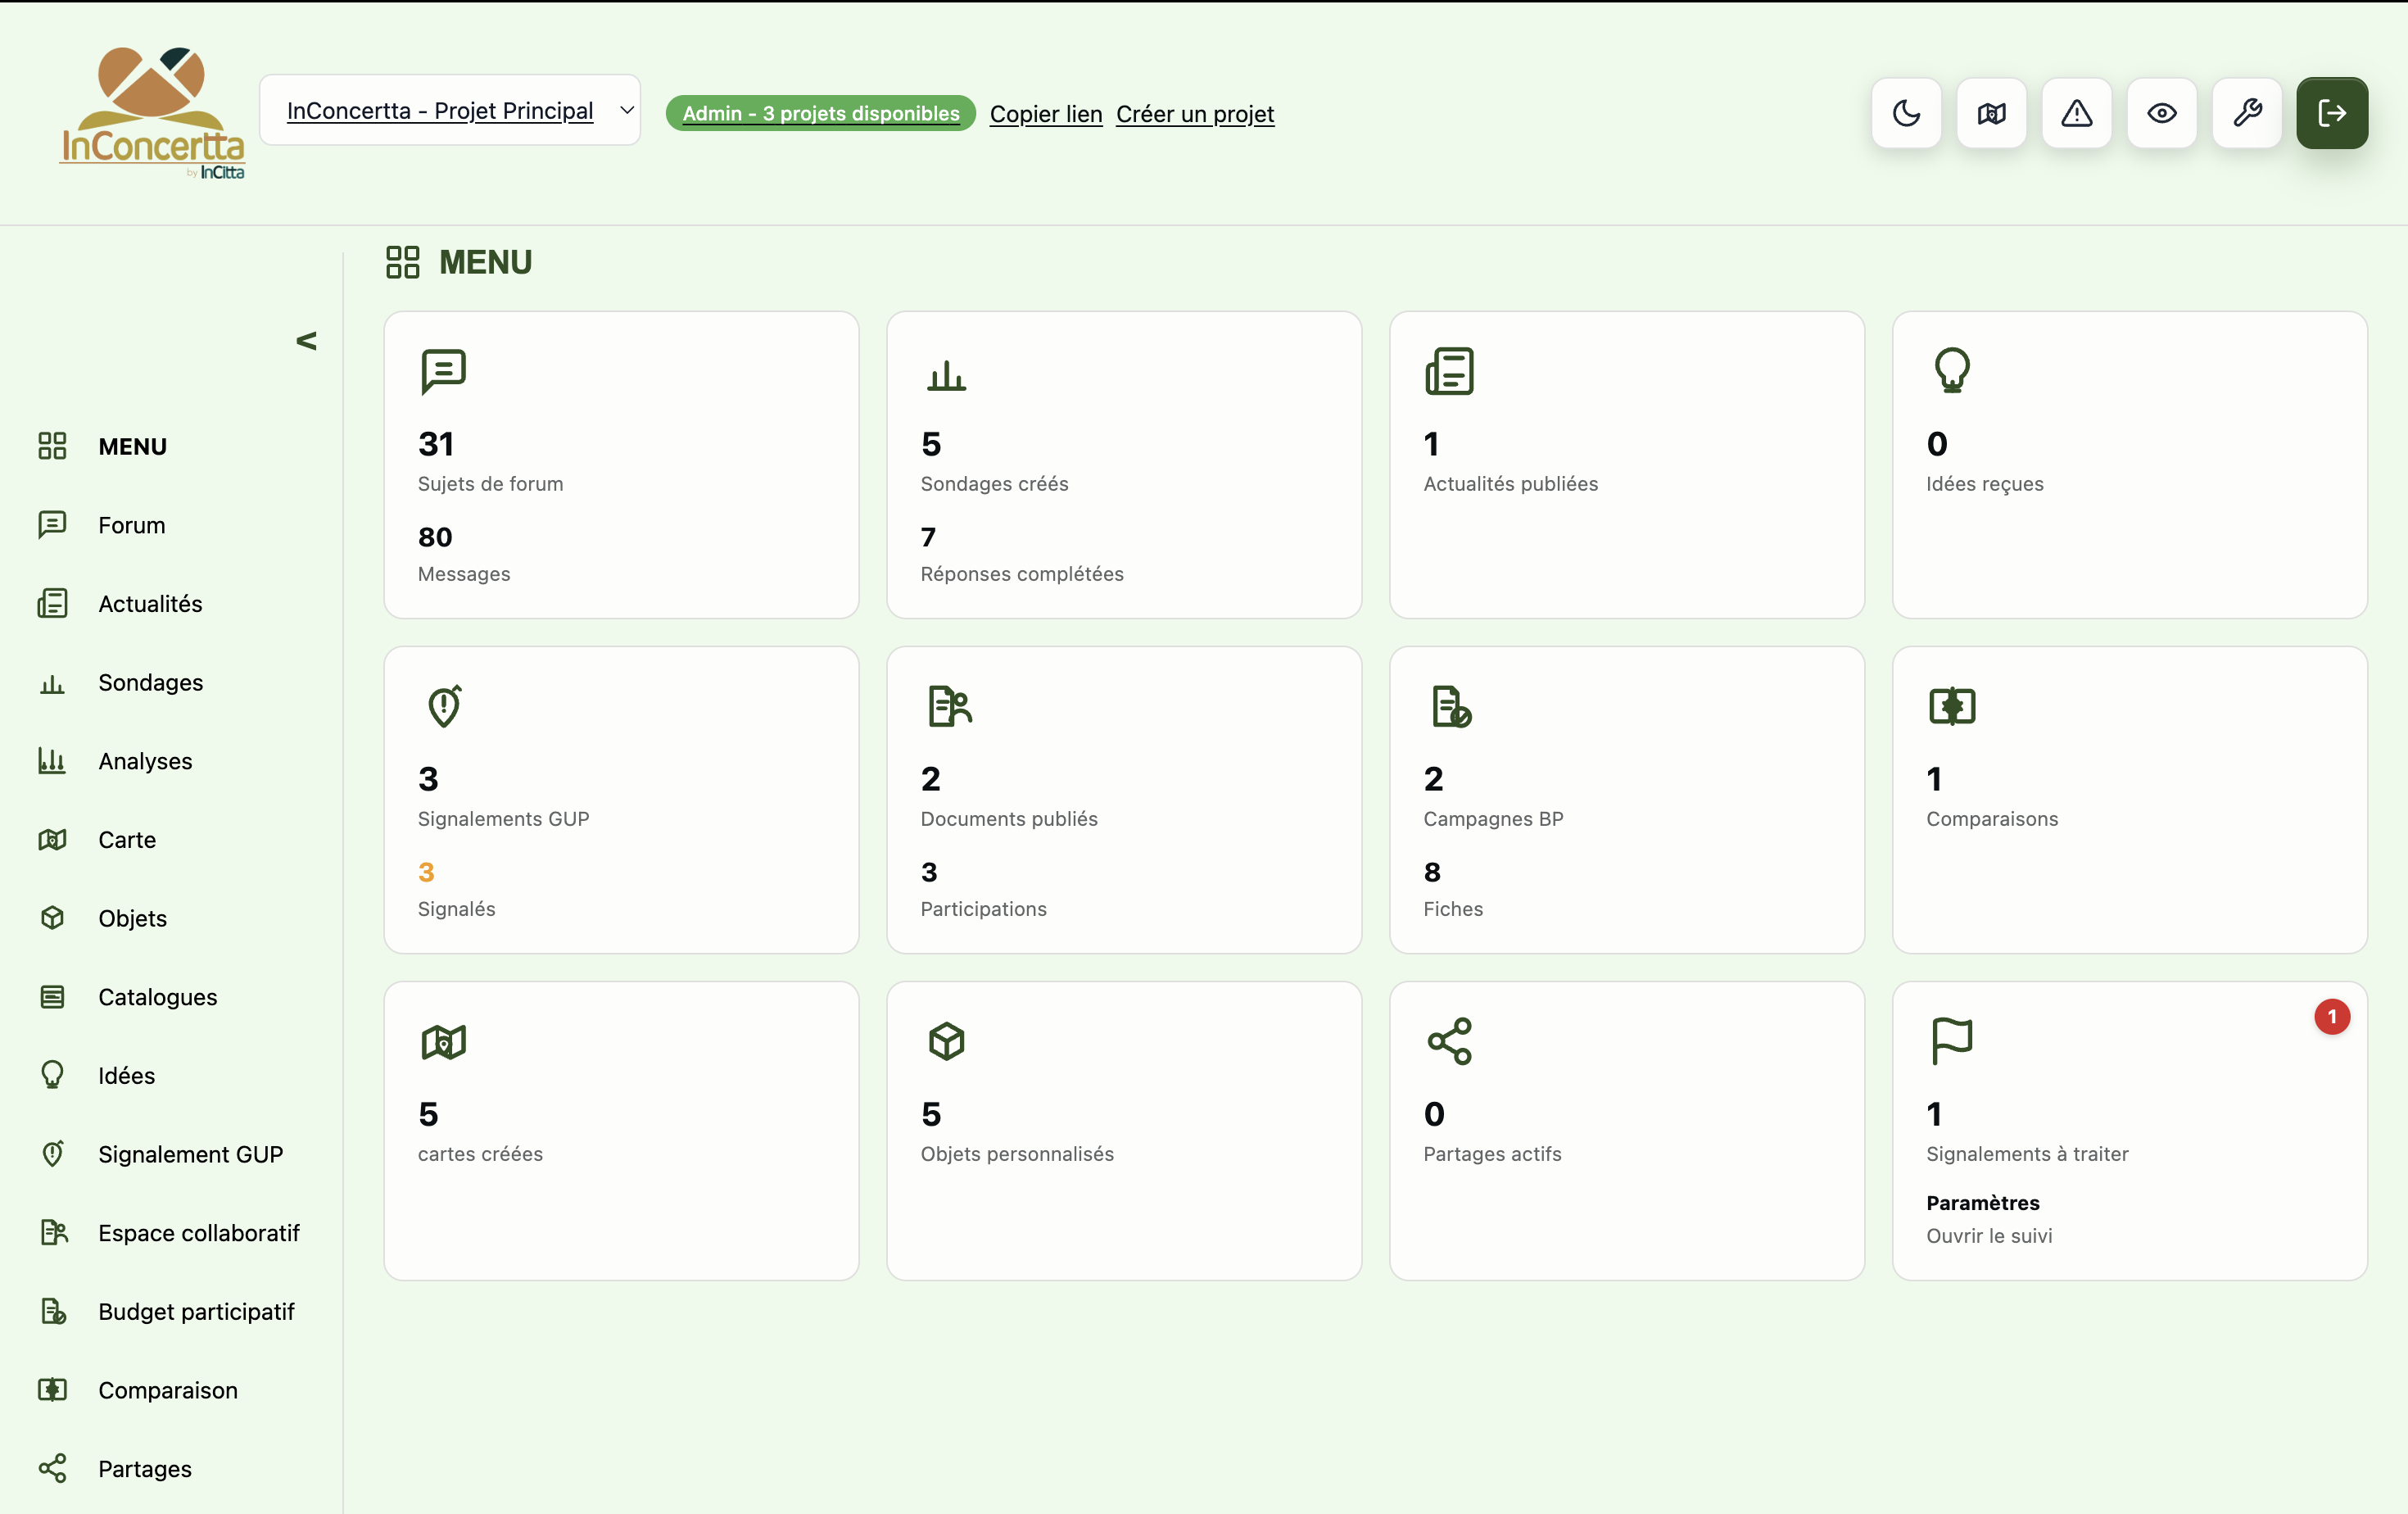Screen dimensions: 2408x1514
Task: Open Comparaison in the sidebar
Action: pos(167,1390)
